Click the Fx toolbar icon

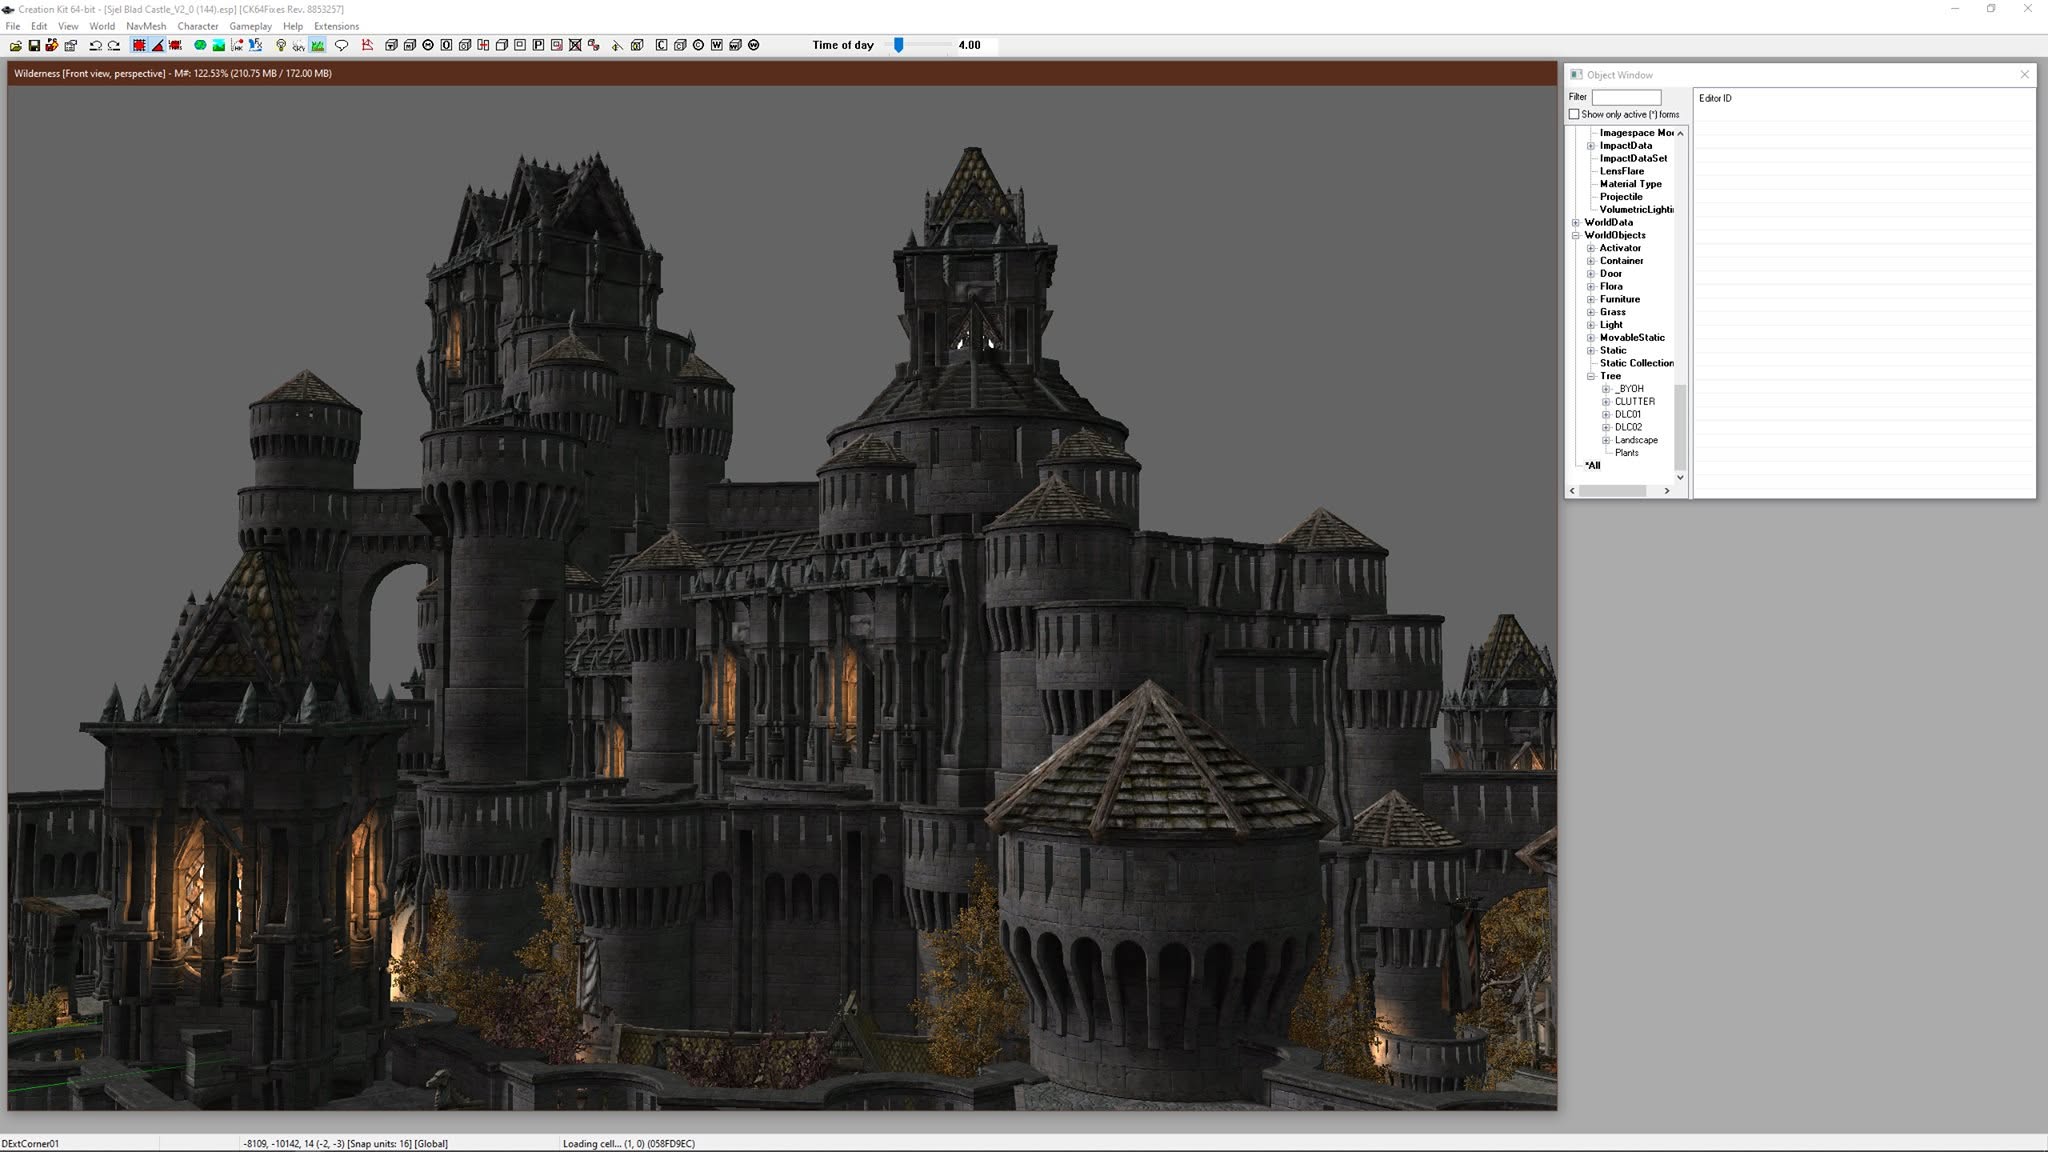pyautogui.click(x=256, y=45)
